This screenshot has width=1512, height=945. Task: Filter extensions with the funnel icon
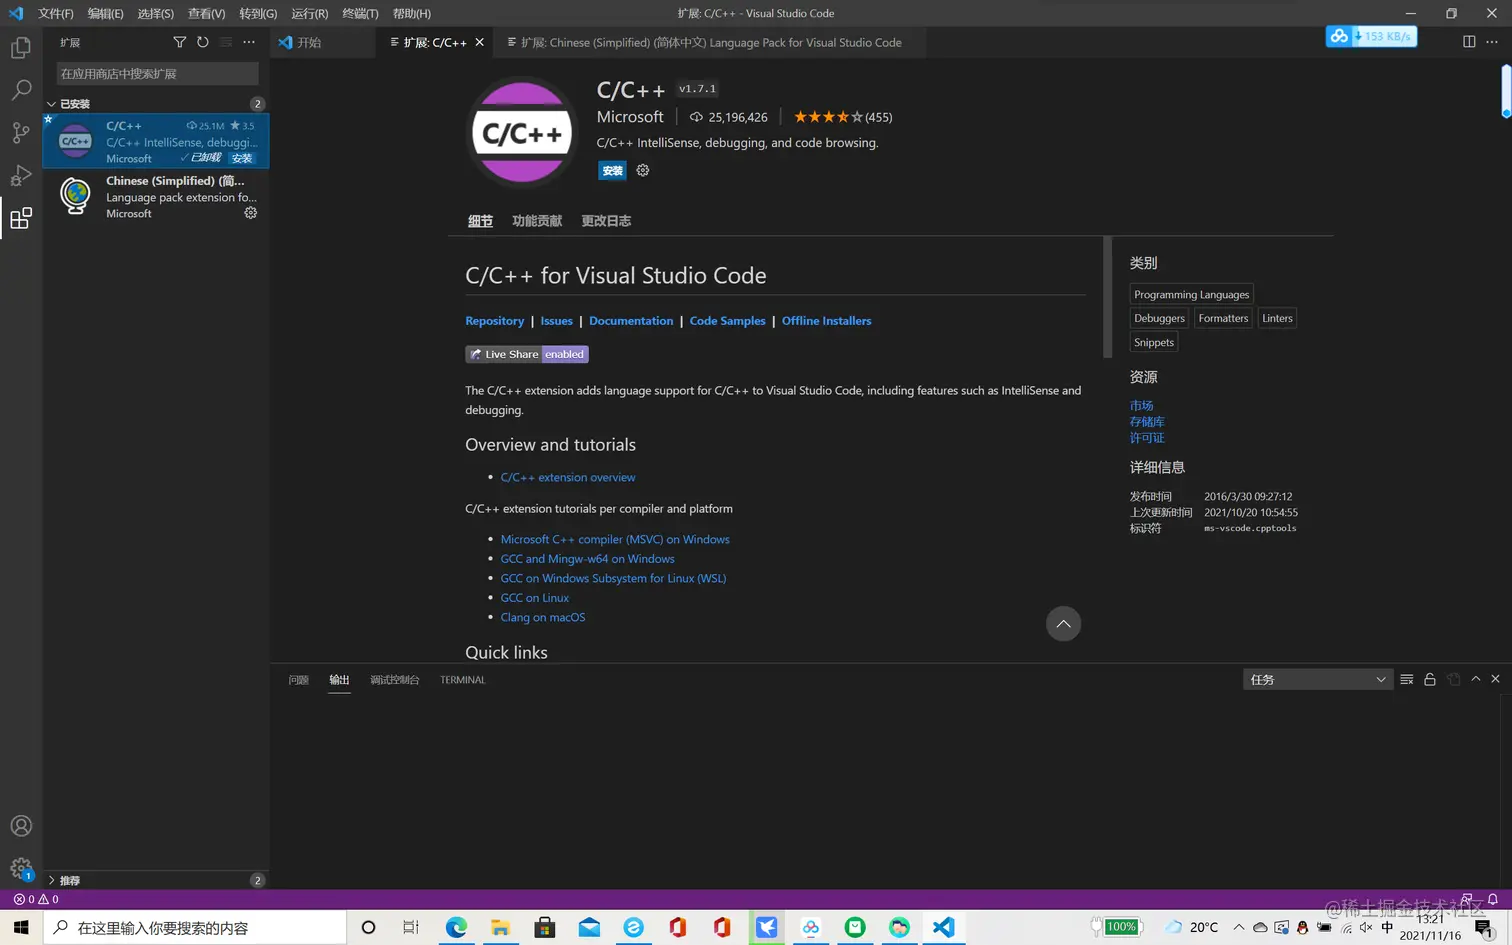179,42
